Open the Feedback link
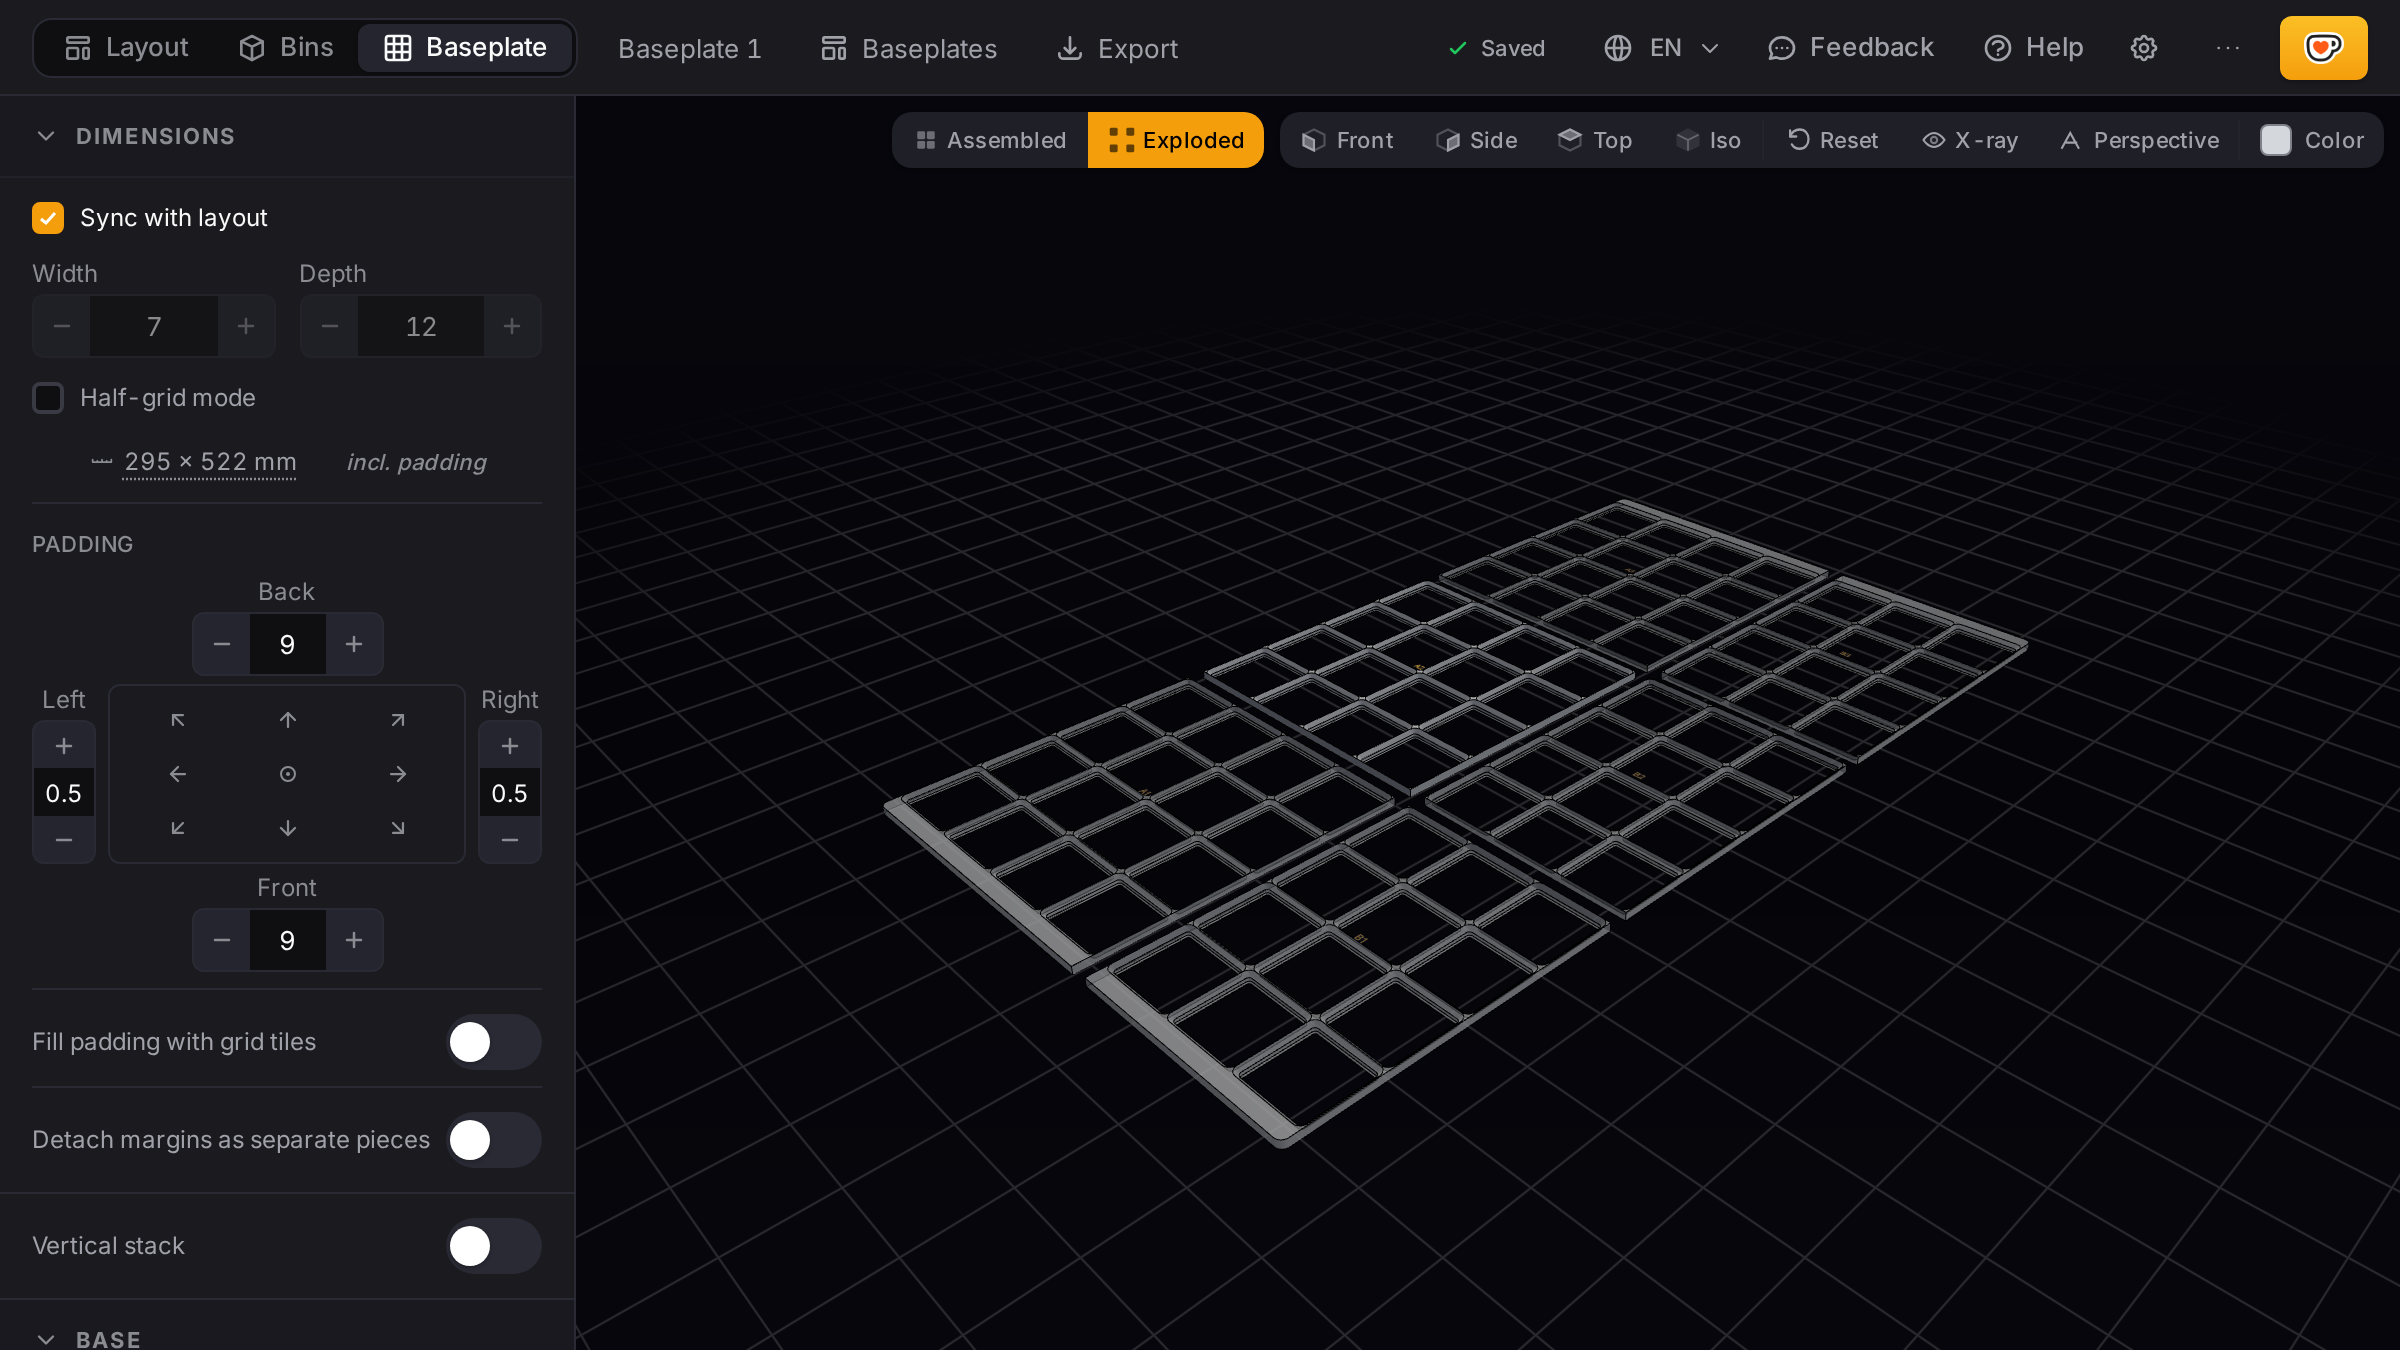This screenshot has height=1350, width=2400. pyautogui.click(x=1851, y=48)
